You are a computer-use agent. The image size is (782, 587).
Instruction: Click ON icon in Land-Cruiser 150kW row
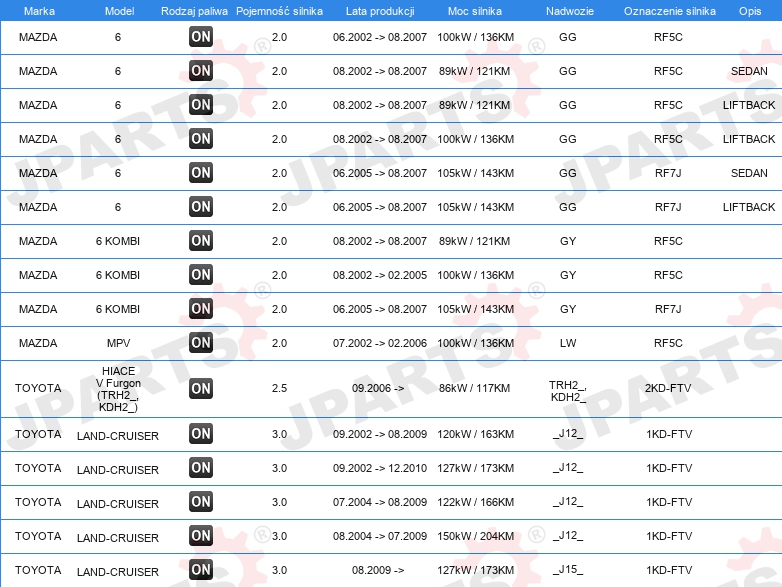[x=201, y=536]
